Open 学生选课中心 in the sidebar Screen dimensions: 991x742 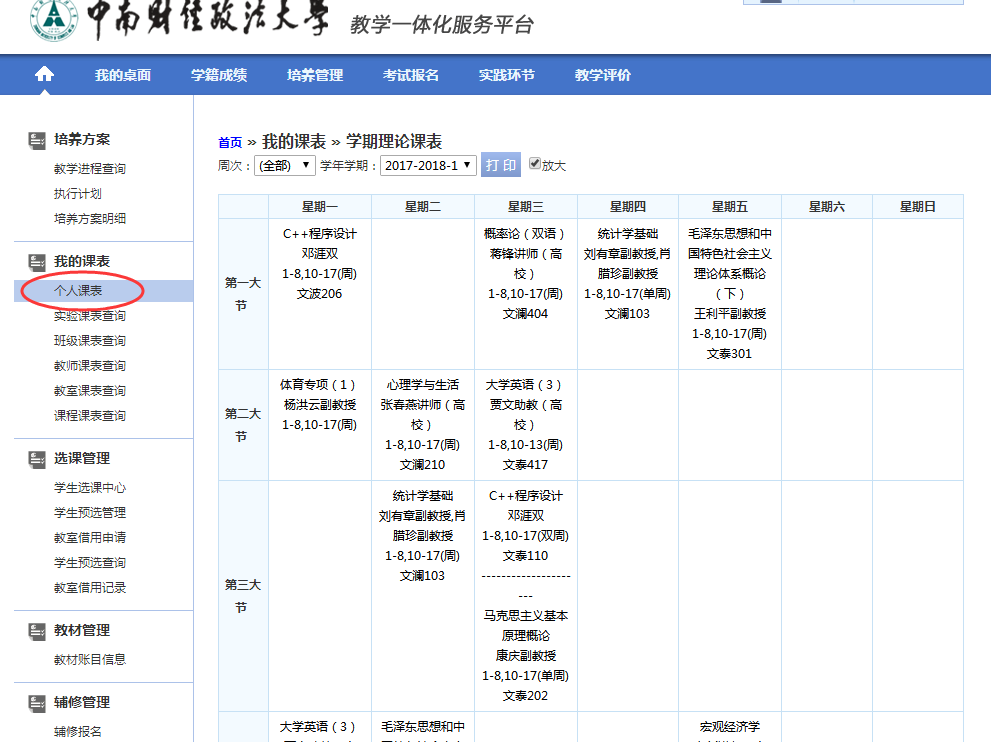pos(90,488)
